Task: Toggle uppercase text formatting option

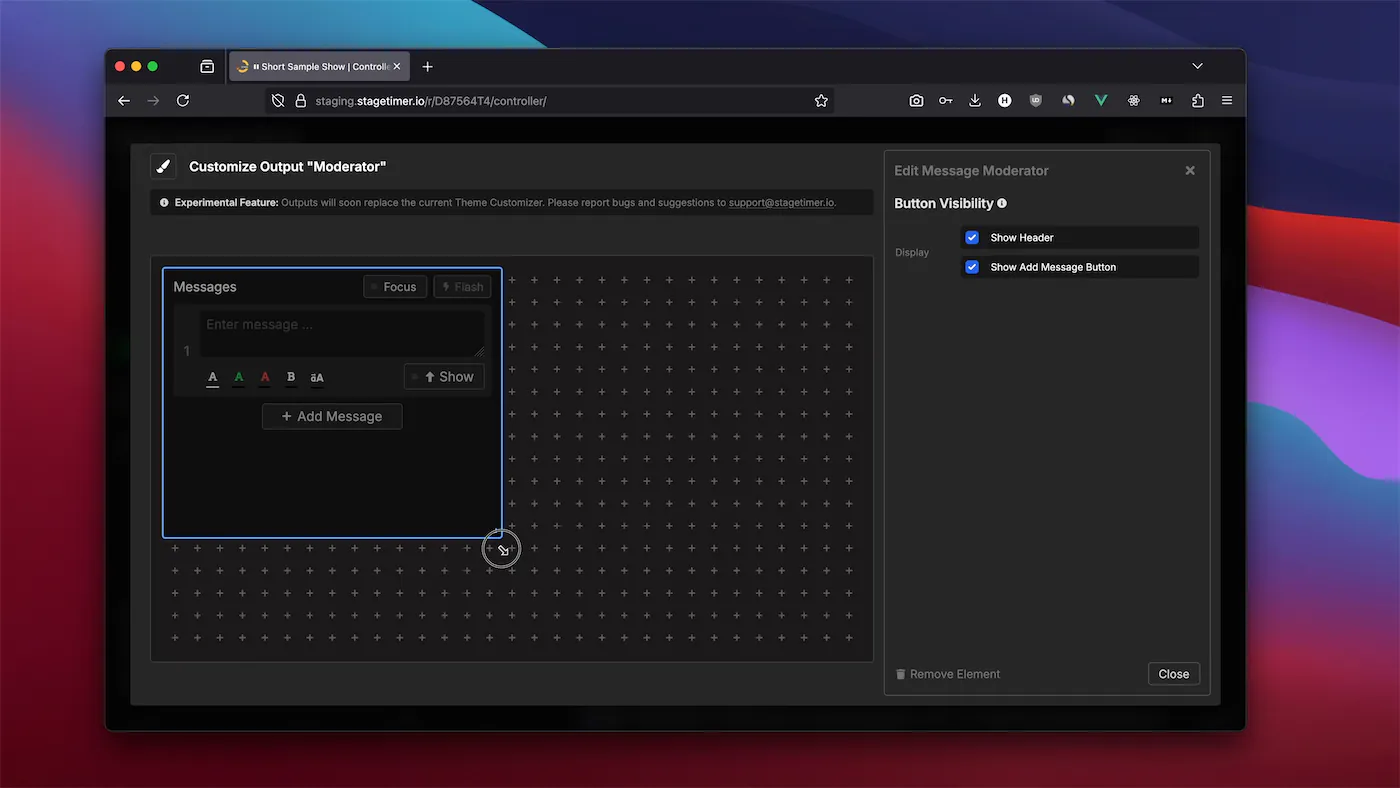Action: click(317, 377)
